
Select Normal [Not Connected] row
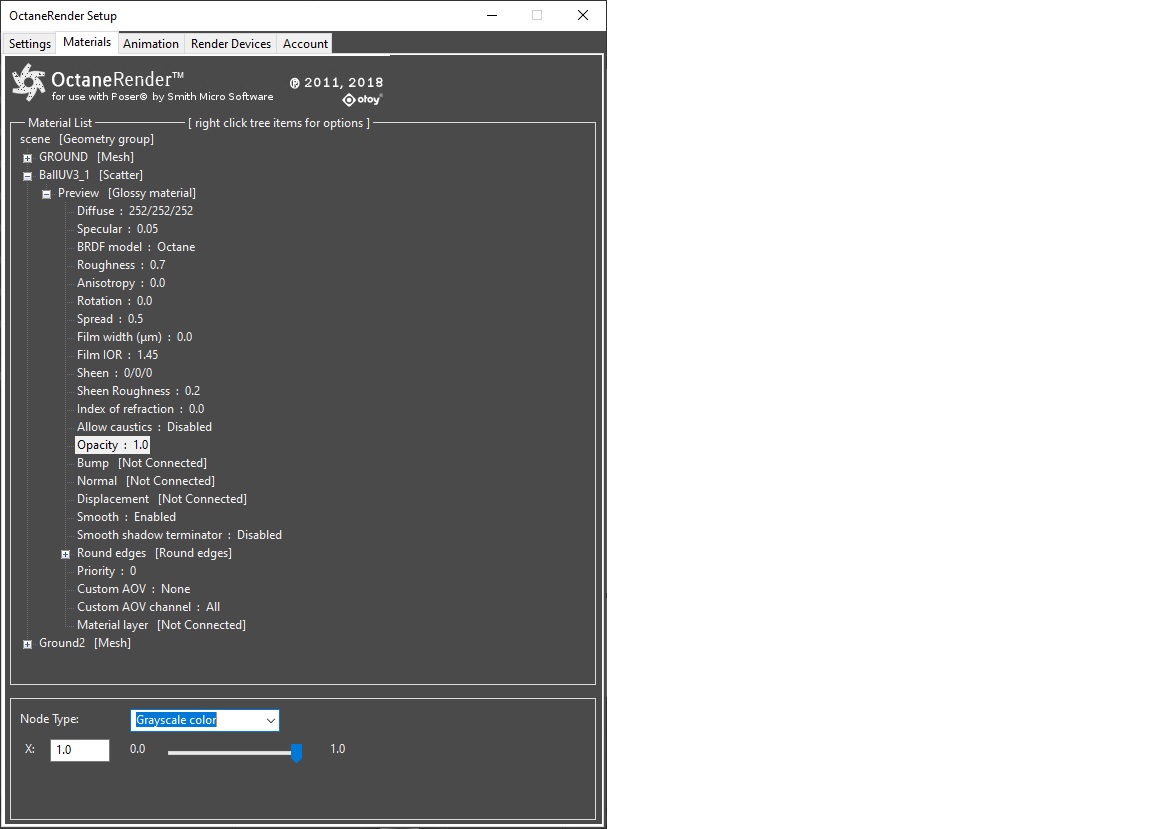point(145,481)
